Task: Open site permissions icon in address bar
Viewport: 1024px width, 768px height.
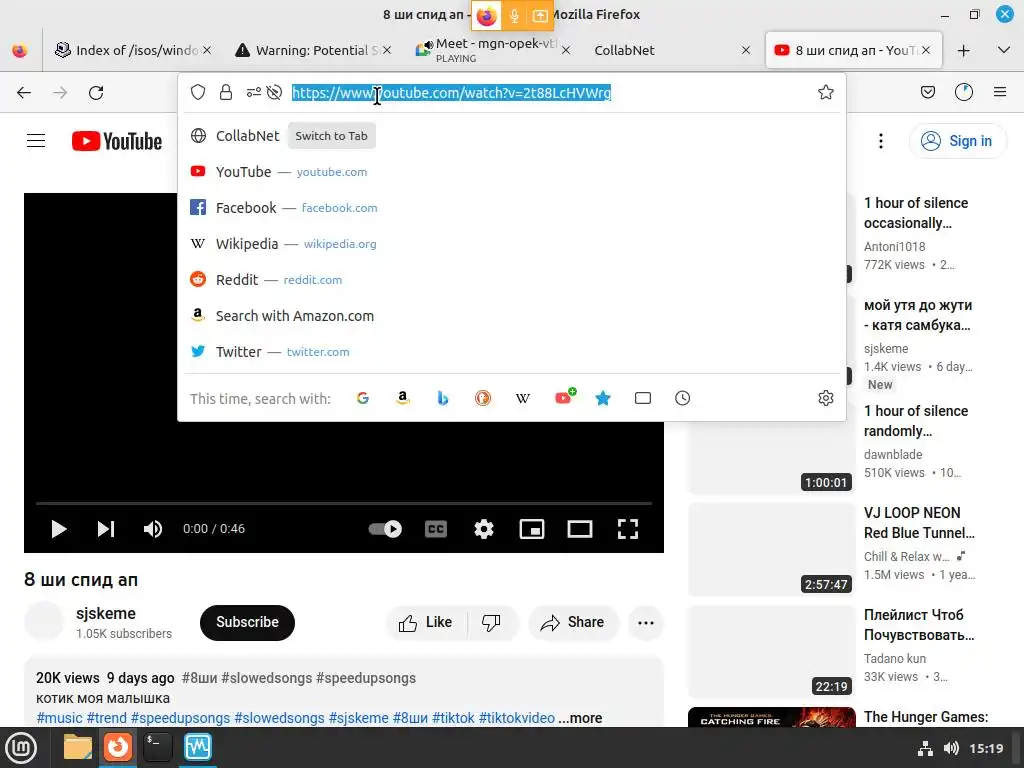Action: 253,93
